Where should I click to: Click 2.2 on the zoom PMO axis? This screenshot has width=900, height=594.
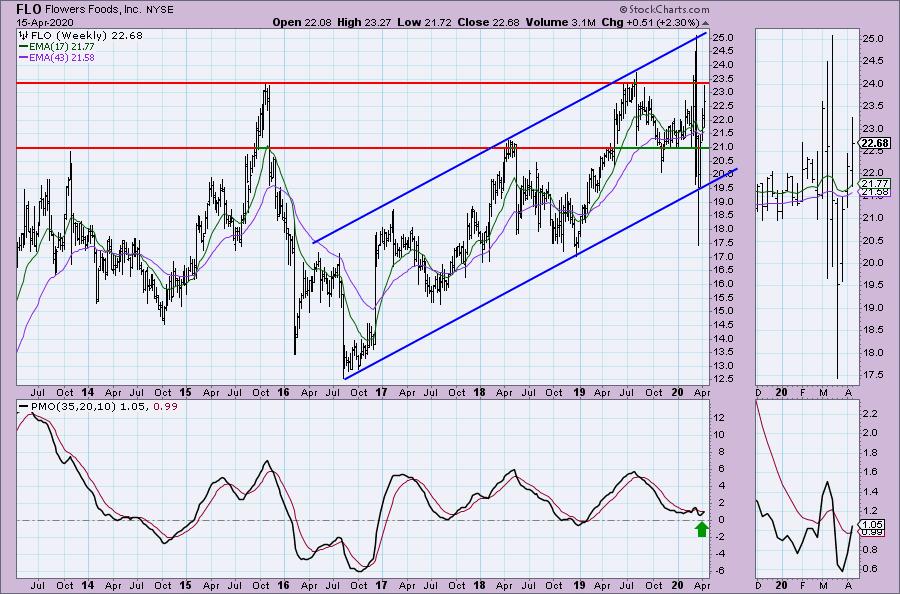click(x=870, y=414)
